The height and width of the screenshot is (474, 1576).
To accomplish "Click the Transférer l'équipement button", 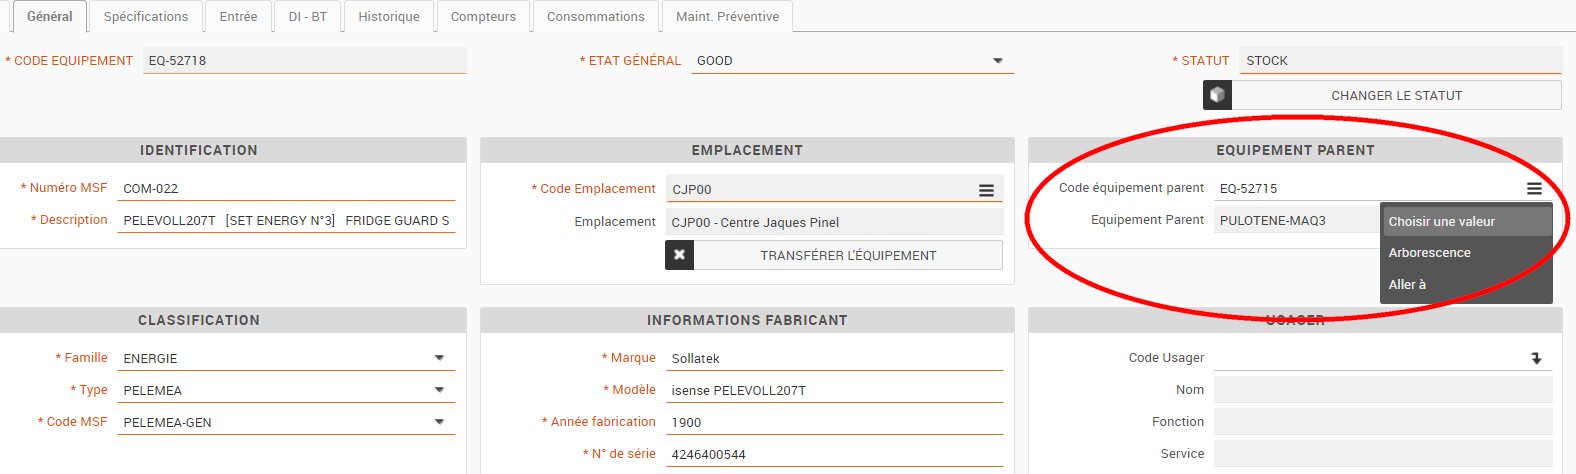I will click(x=848, y=255).
